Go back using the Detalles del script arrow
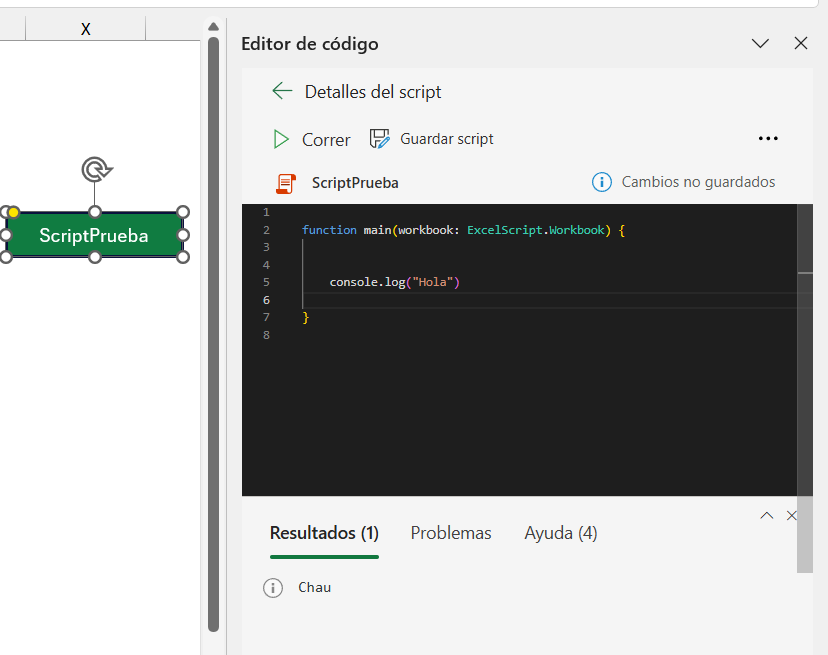This screenshot has width=828, height=655. (x=282, y=91)
